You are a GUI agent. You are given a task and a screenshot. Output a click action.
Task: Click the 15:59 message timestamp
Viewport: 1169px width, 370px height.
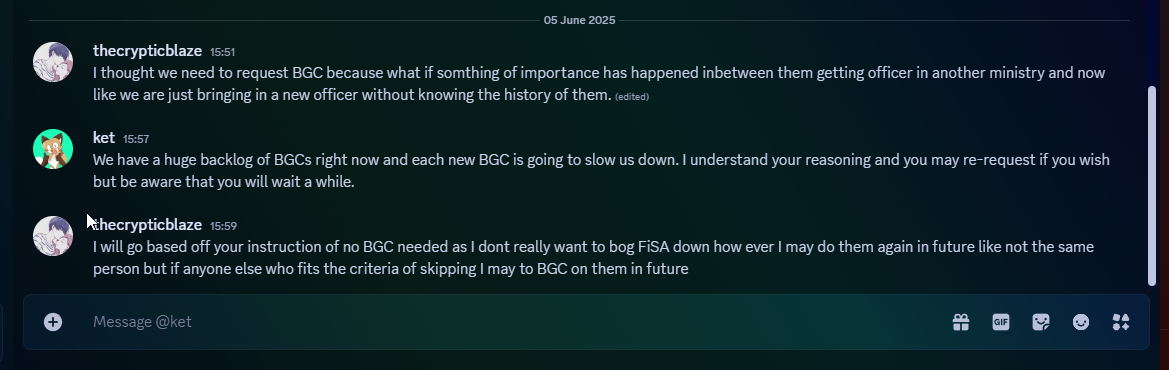223,226
